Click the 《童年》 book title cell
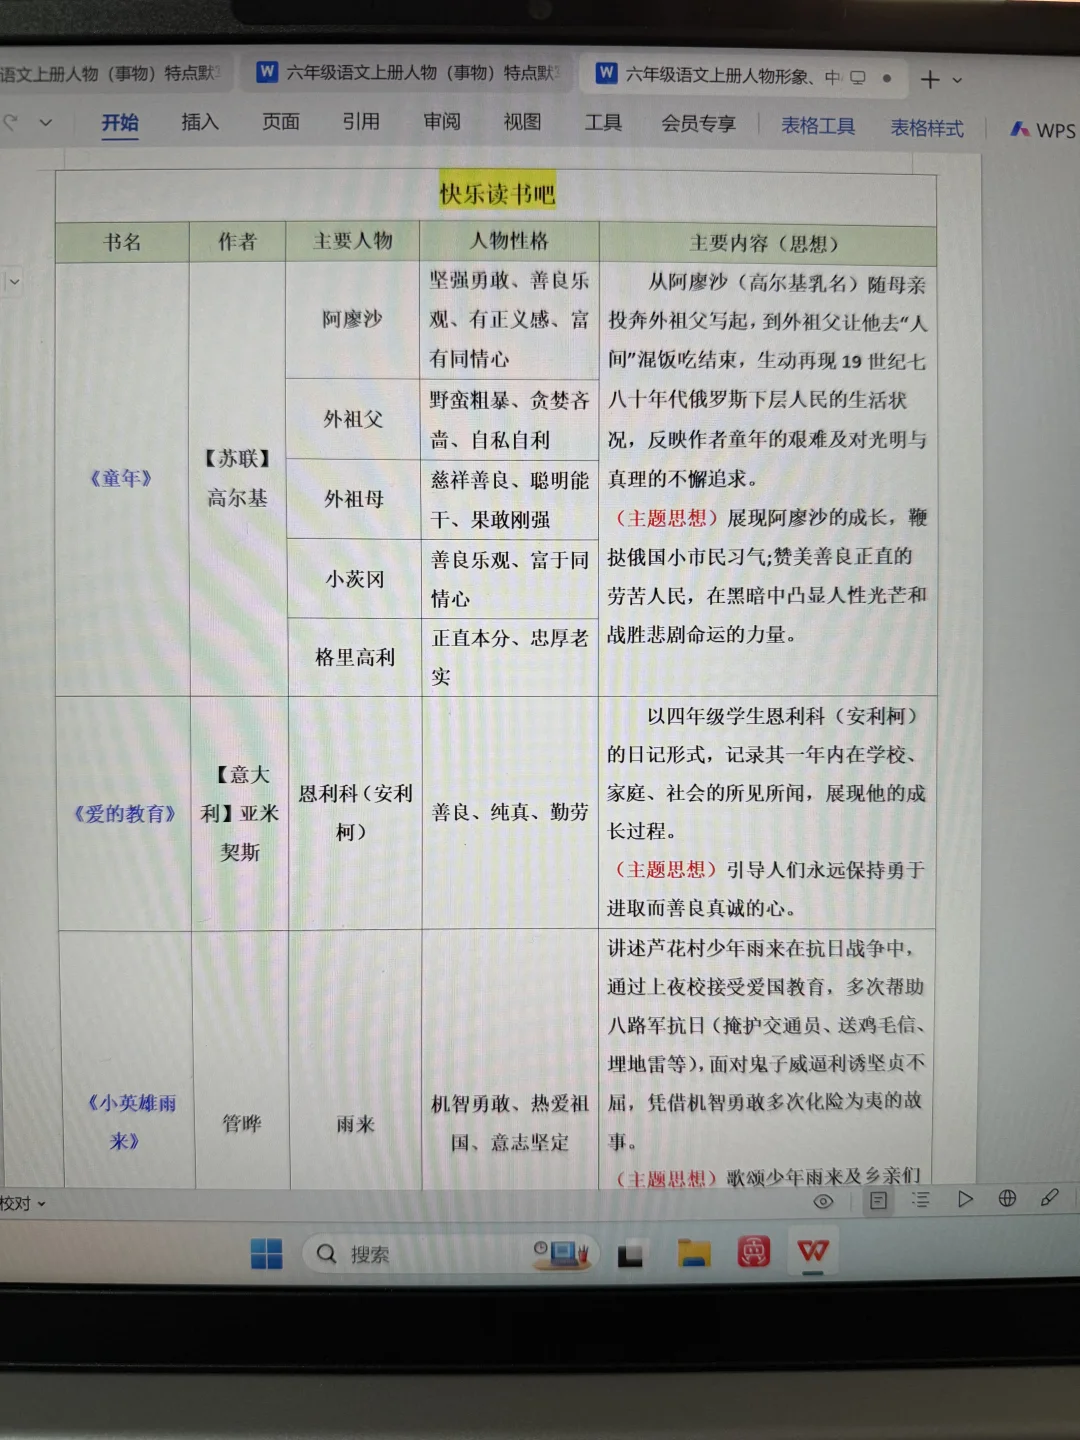 (121, 478)
